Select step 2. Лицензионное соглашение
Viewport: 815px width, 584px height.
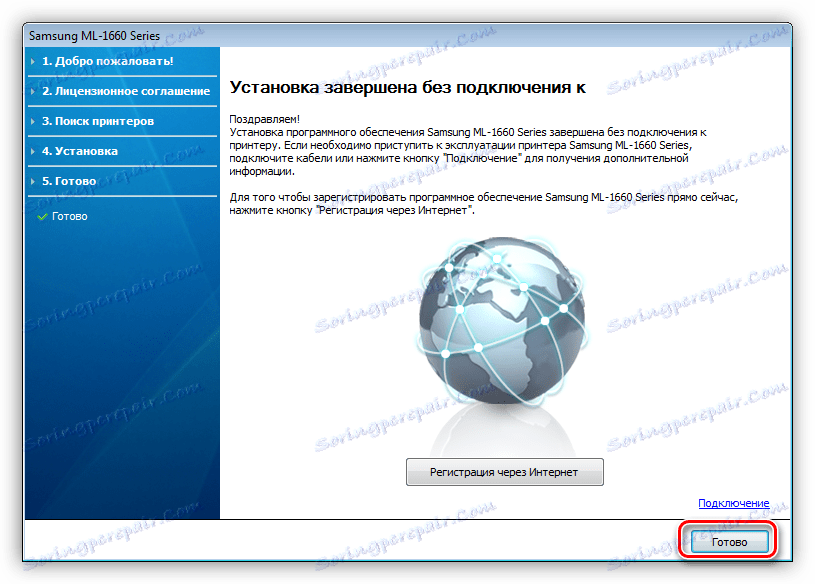(x=126, y=91)
